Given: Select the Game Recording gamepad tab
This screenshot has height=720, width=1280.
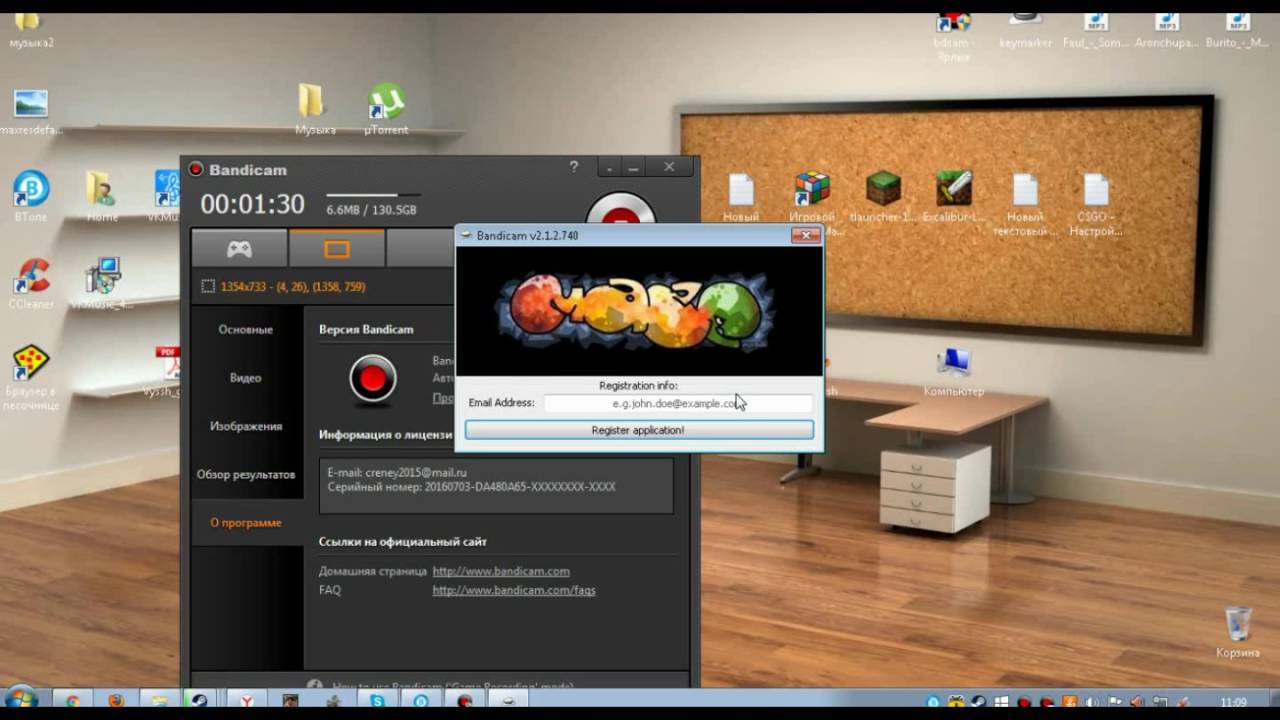Looking at the screenshot, I should click(x=239, y=249).
